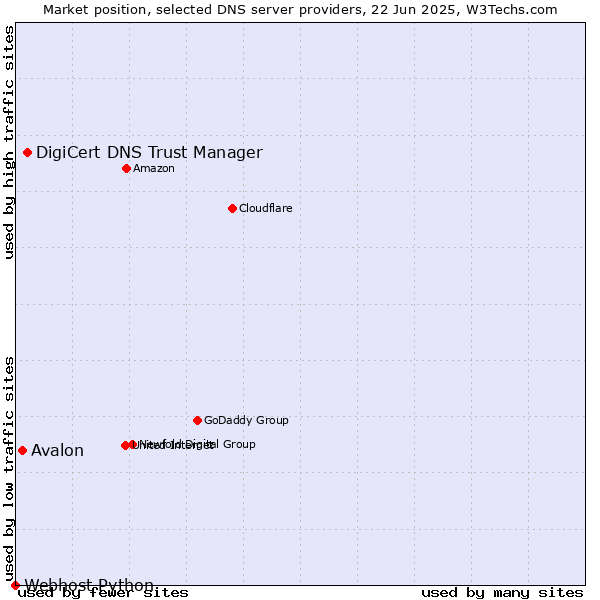Select the 'Amazon' label text
This screenshot has width=600, height=600.
click(153, 168)
